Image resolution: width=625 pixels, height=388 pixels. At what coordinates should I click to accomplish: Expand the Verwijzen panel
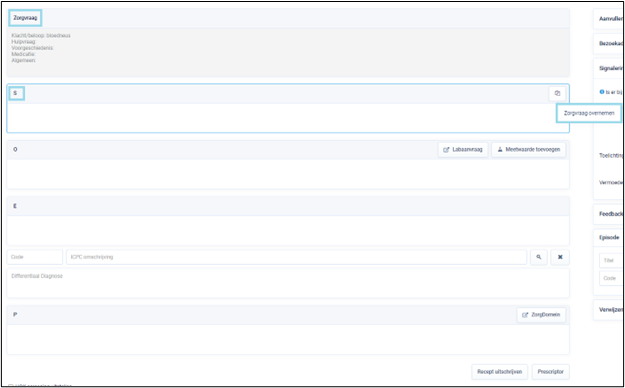click(x=609, y=310)
